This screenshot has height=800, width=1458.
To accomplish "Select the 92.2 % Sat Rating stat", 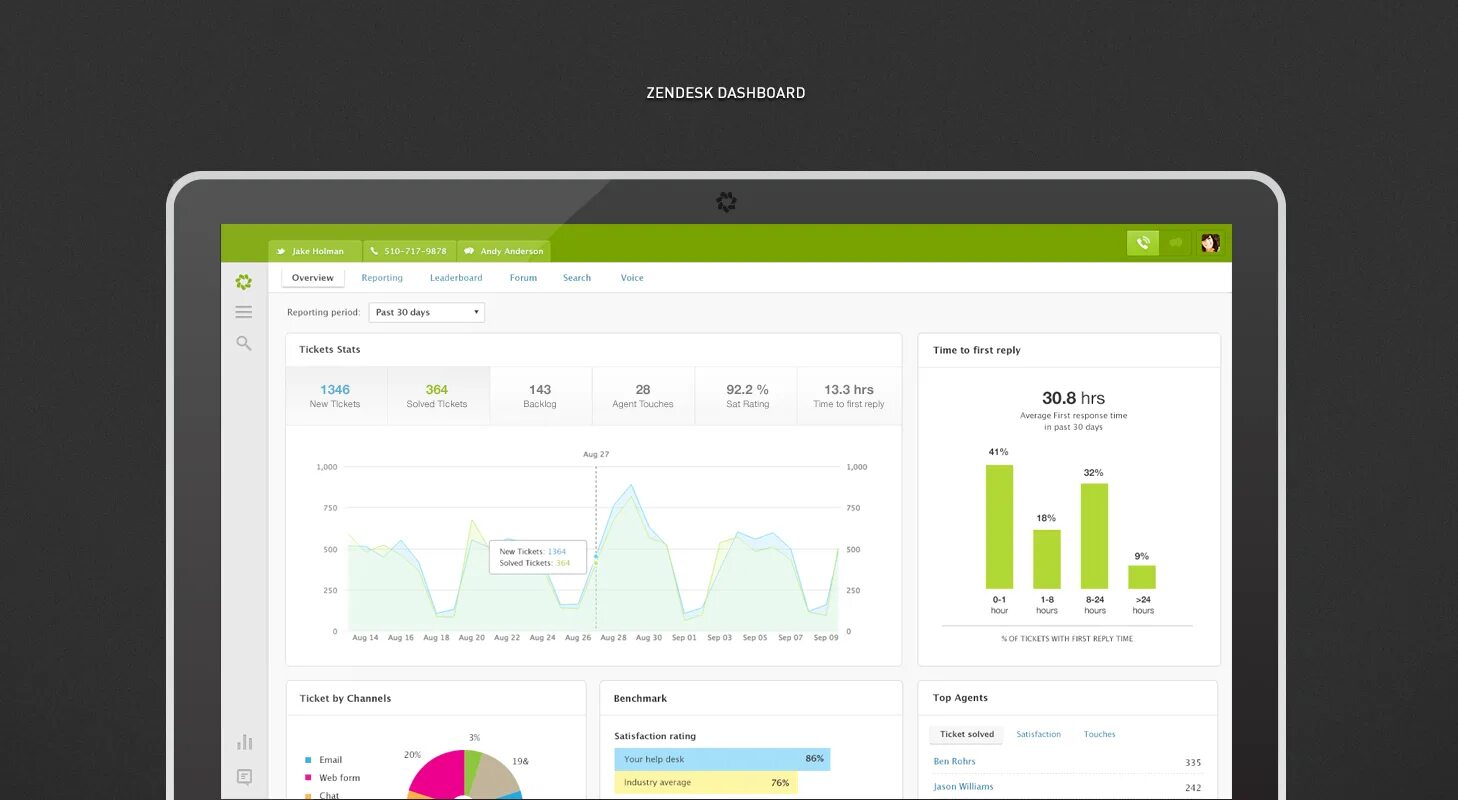I will pyautogui.click(x=748, y=396).
